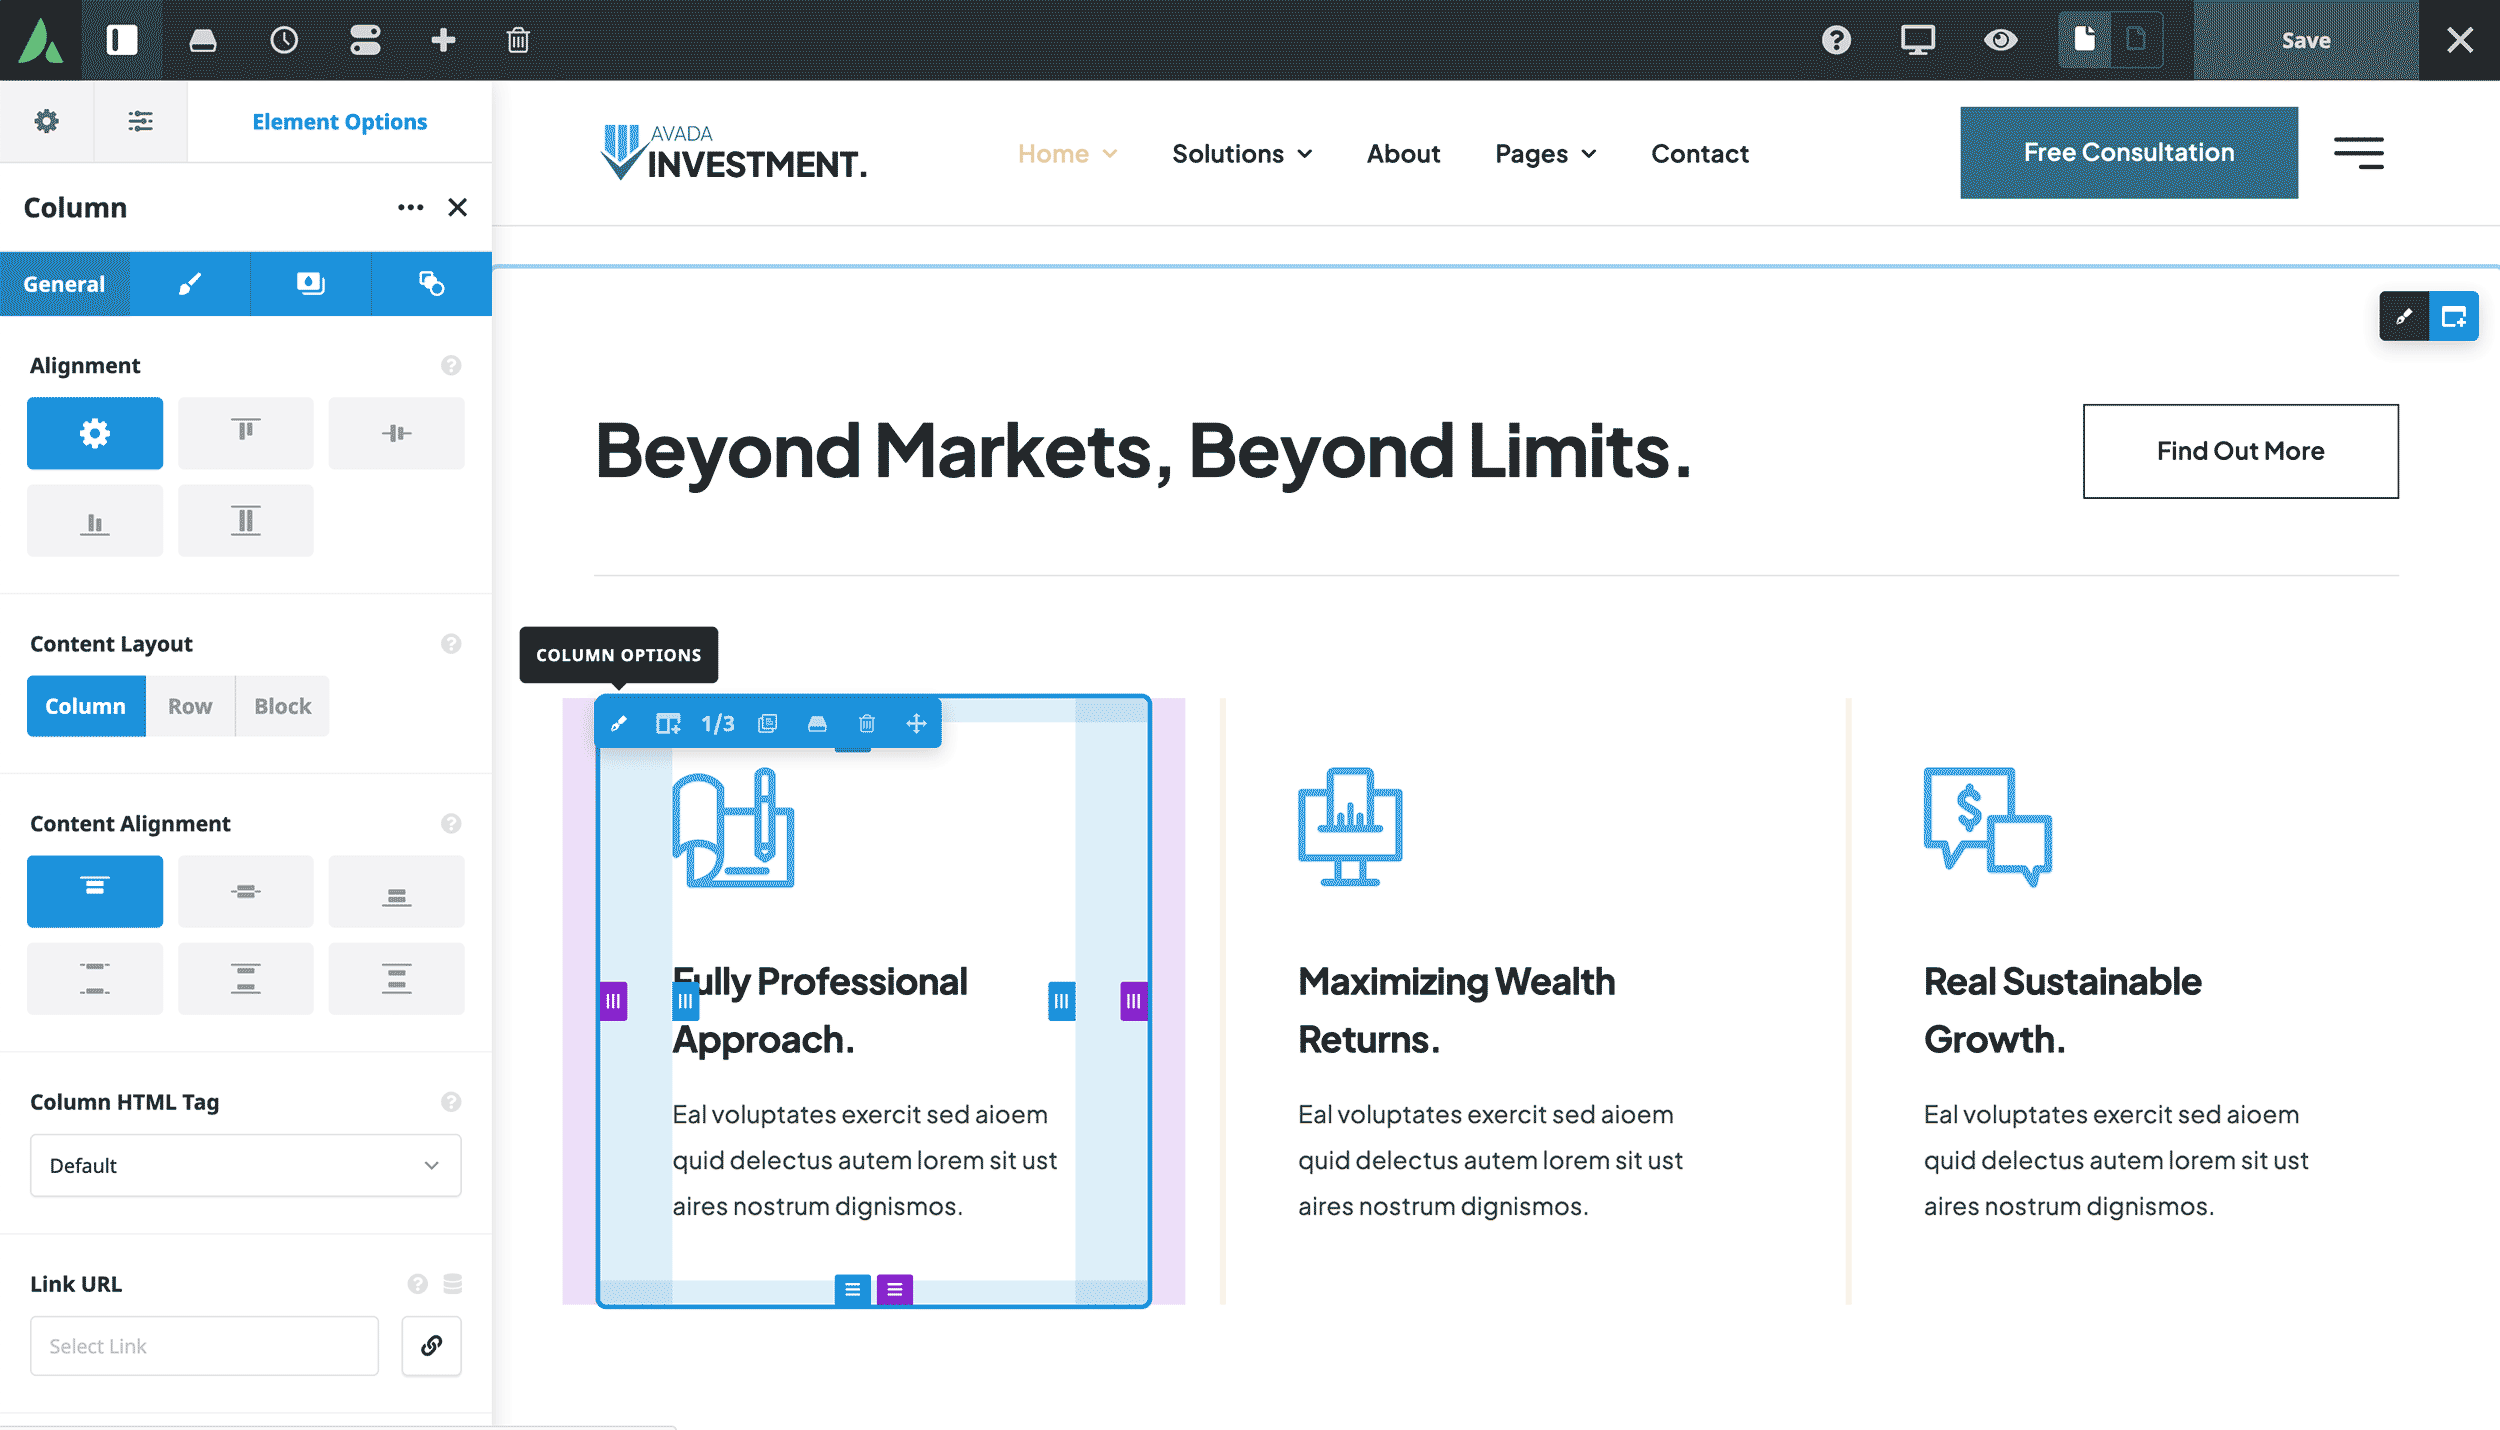2500x1430 pixels.
Task: Select default gear Alignment option
Action: coord(95,433)
